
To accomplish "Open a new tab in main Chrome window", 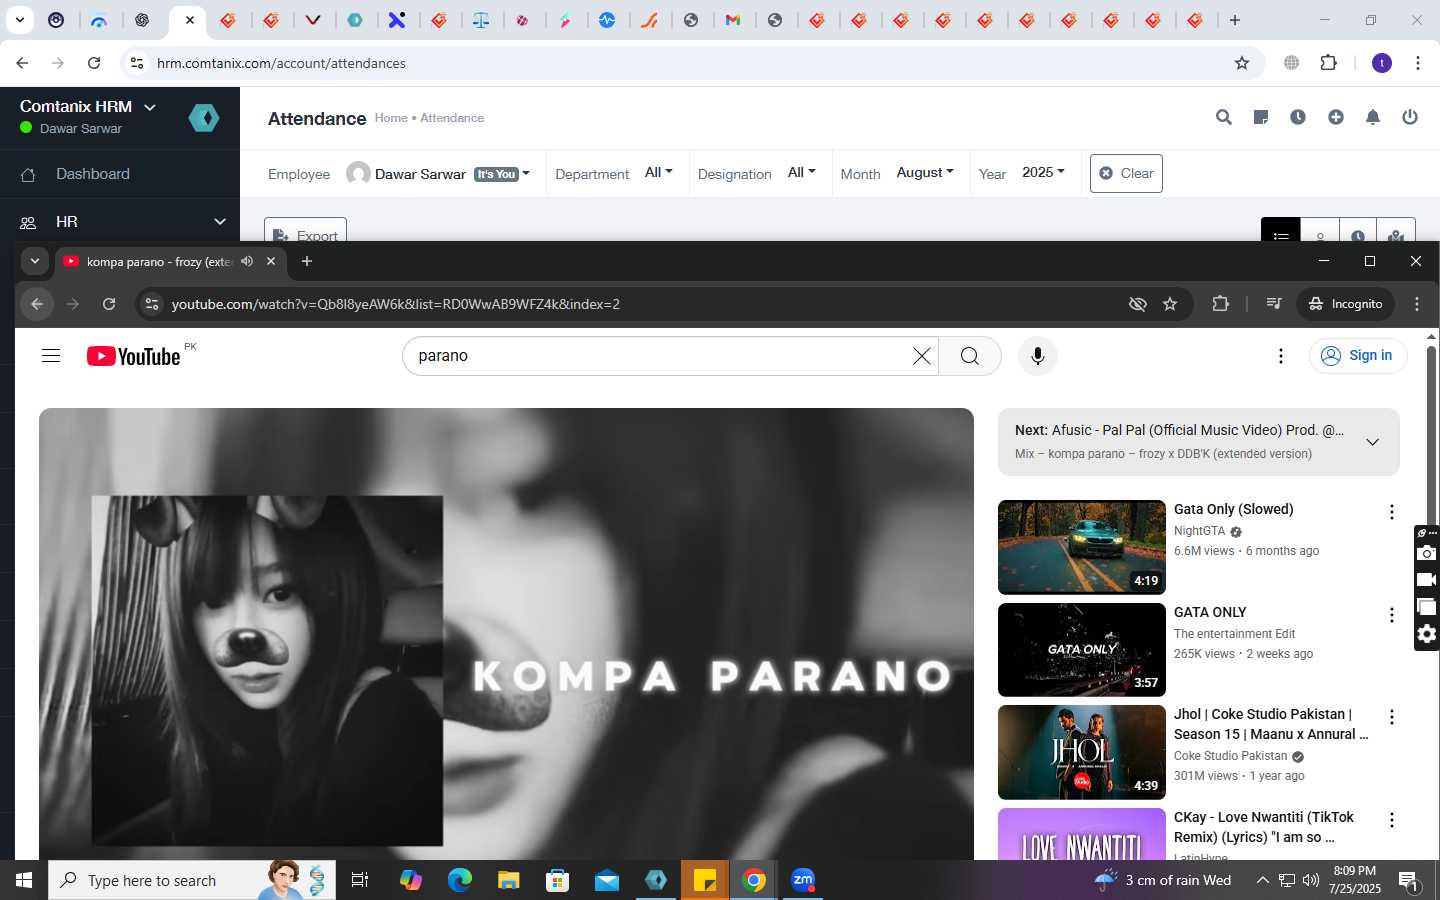I will (1235, 20).
